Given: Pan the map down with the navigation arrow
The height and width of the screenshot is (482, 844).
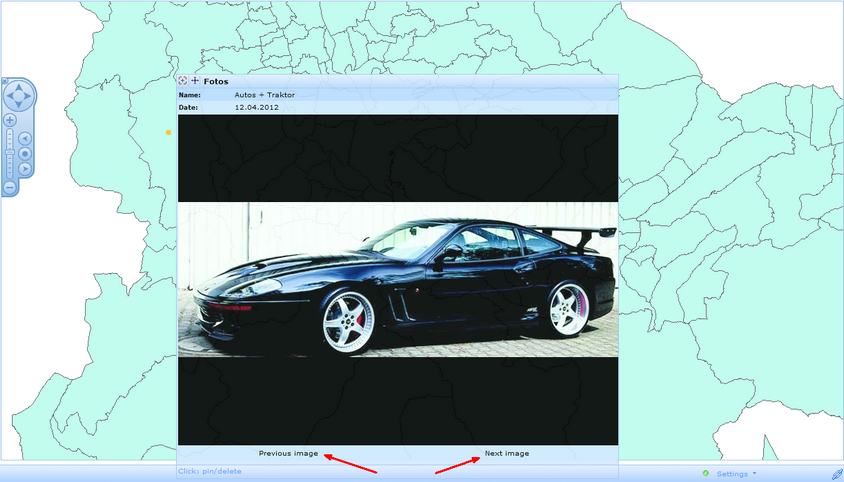Looking at the screenshot, I should 19,105.
